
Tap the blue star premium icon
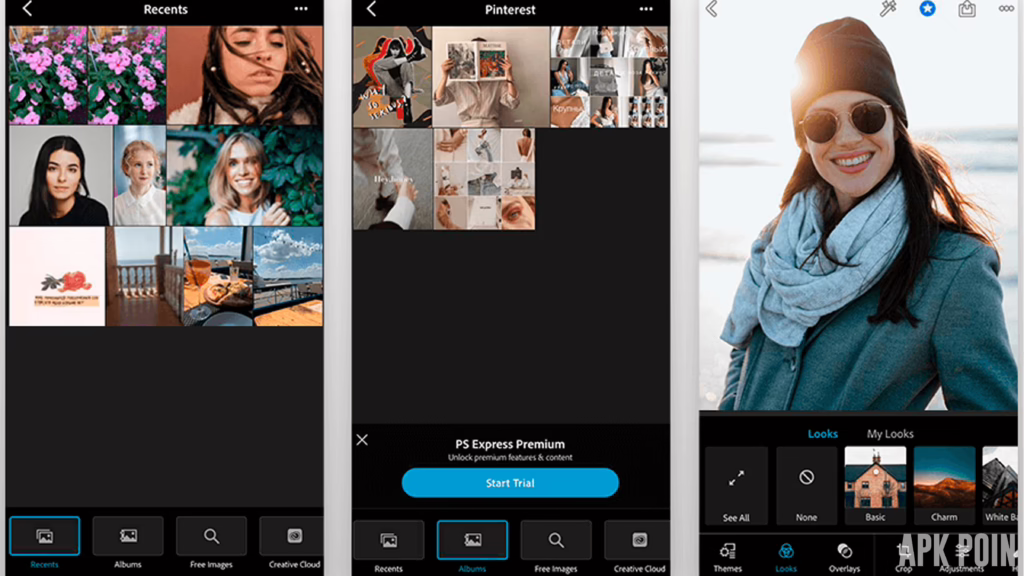point(927,9)
